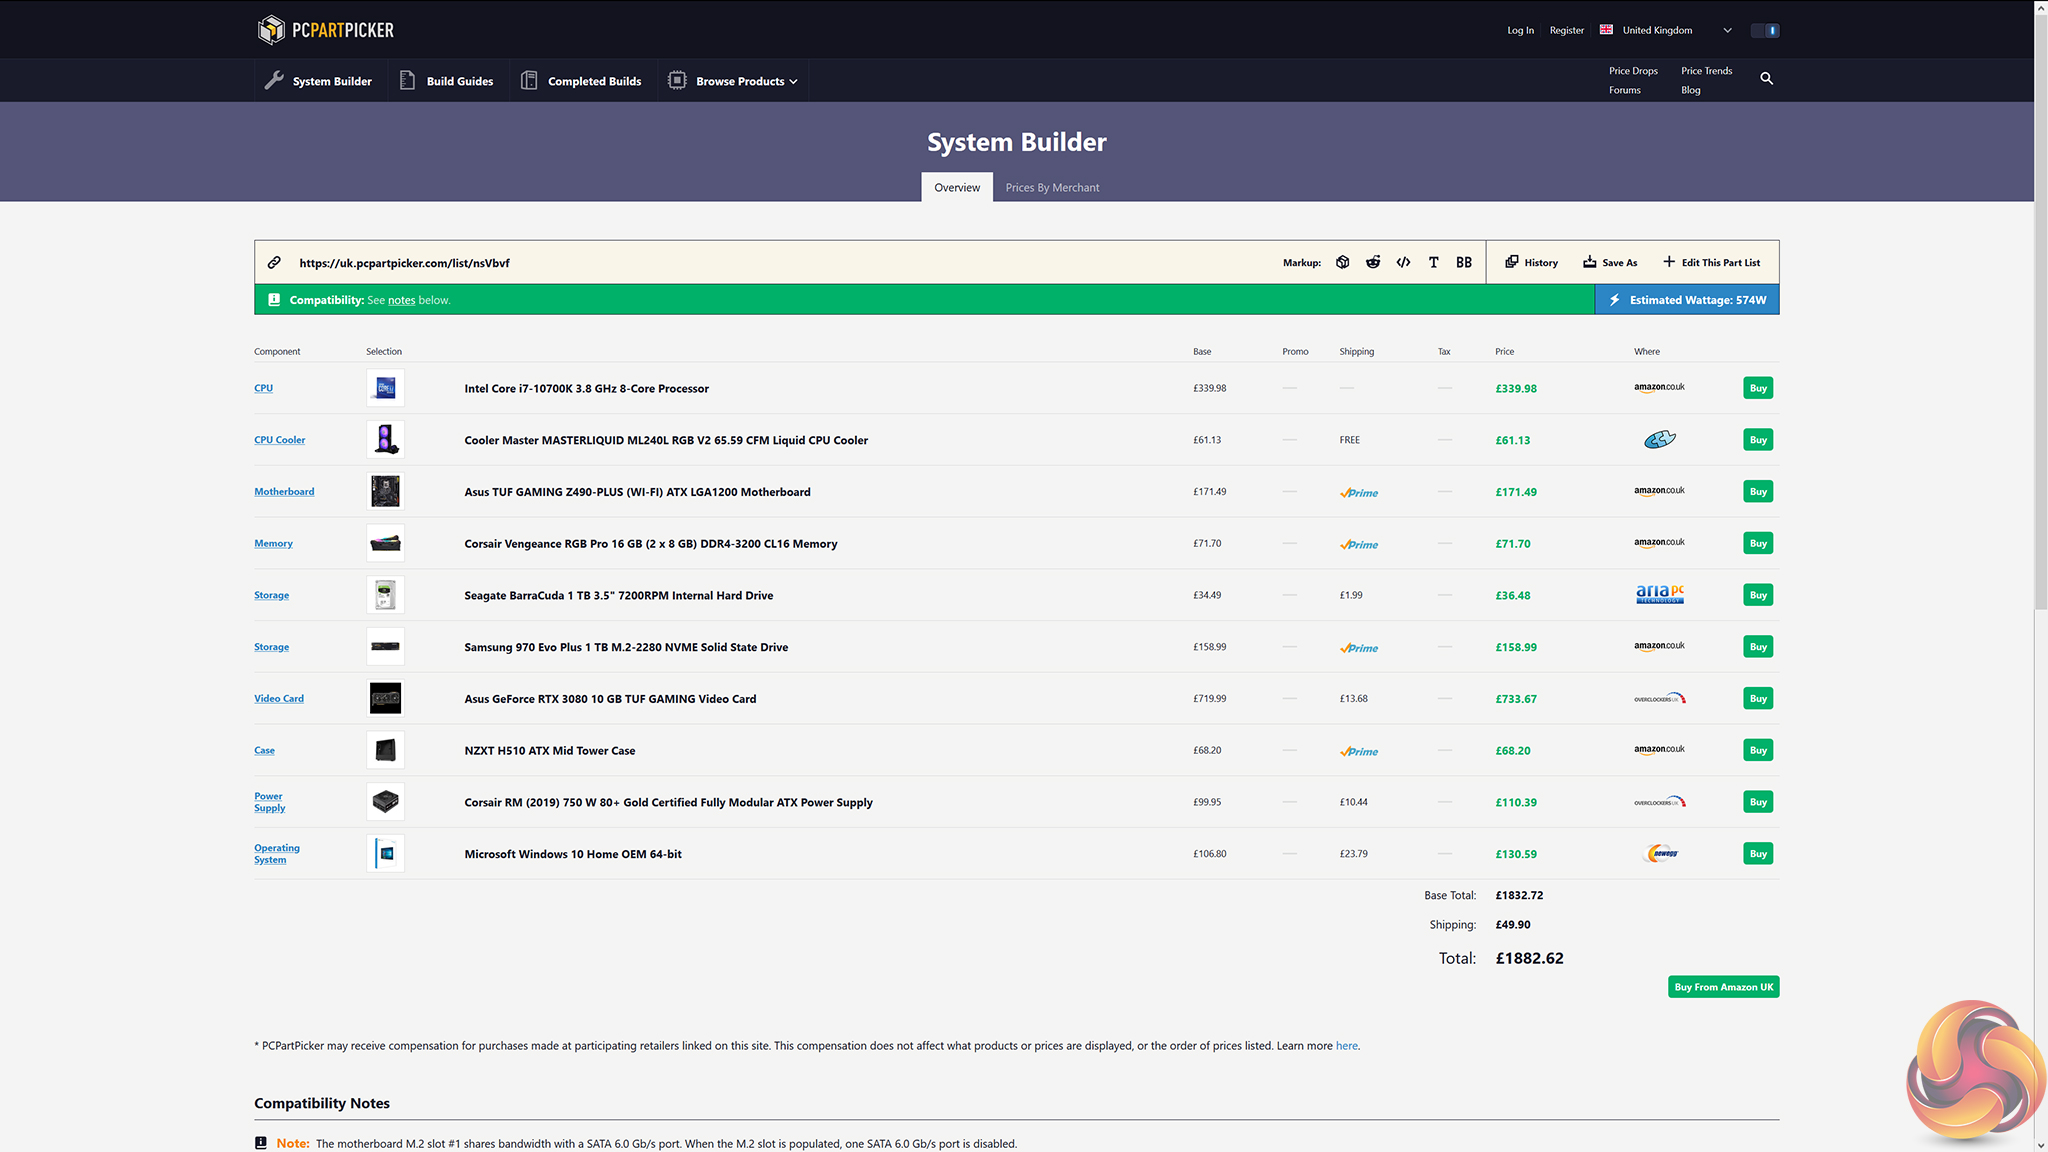Viewport: 2048px width, 1152px height.
Task: Select plain text markup T icon
Action: [x=1433, y=262]
